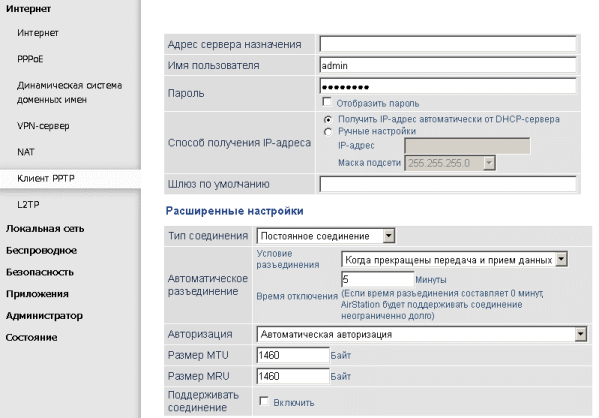
Task: Enable the Отобразить пароль checkbox
Action: (327, 102)
